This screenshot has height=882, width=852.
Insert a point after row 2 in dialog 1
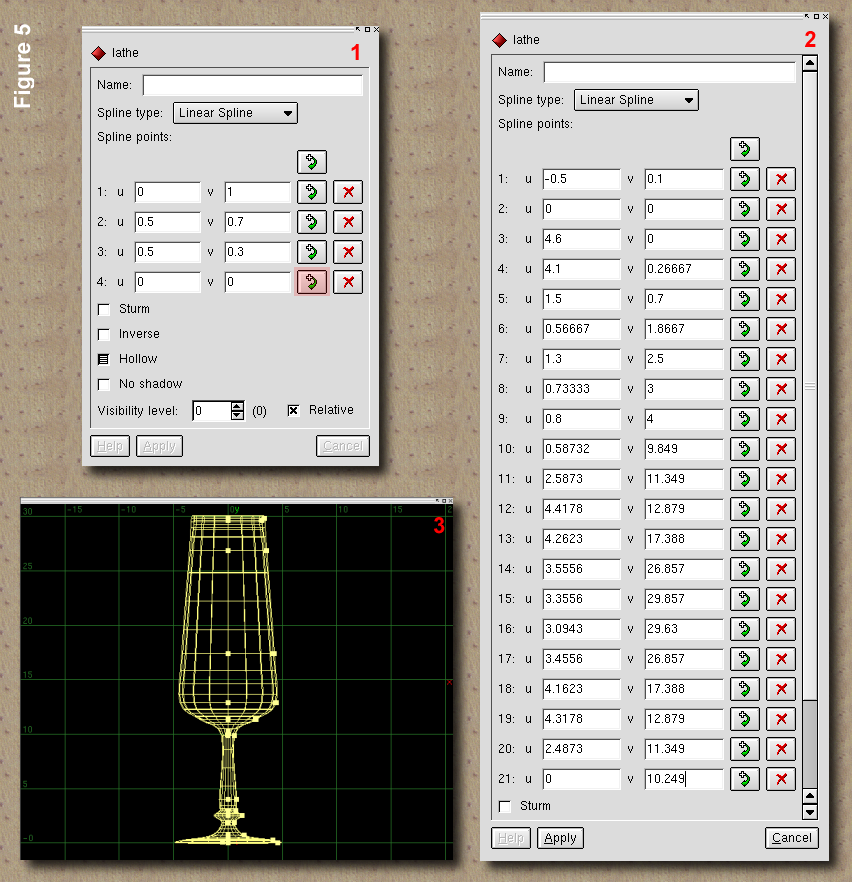click(312, 222)
